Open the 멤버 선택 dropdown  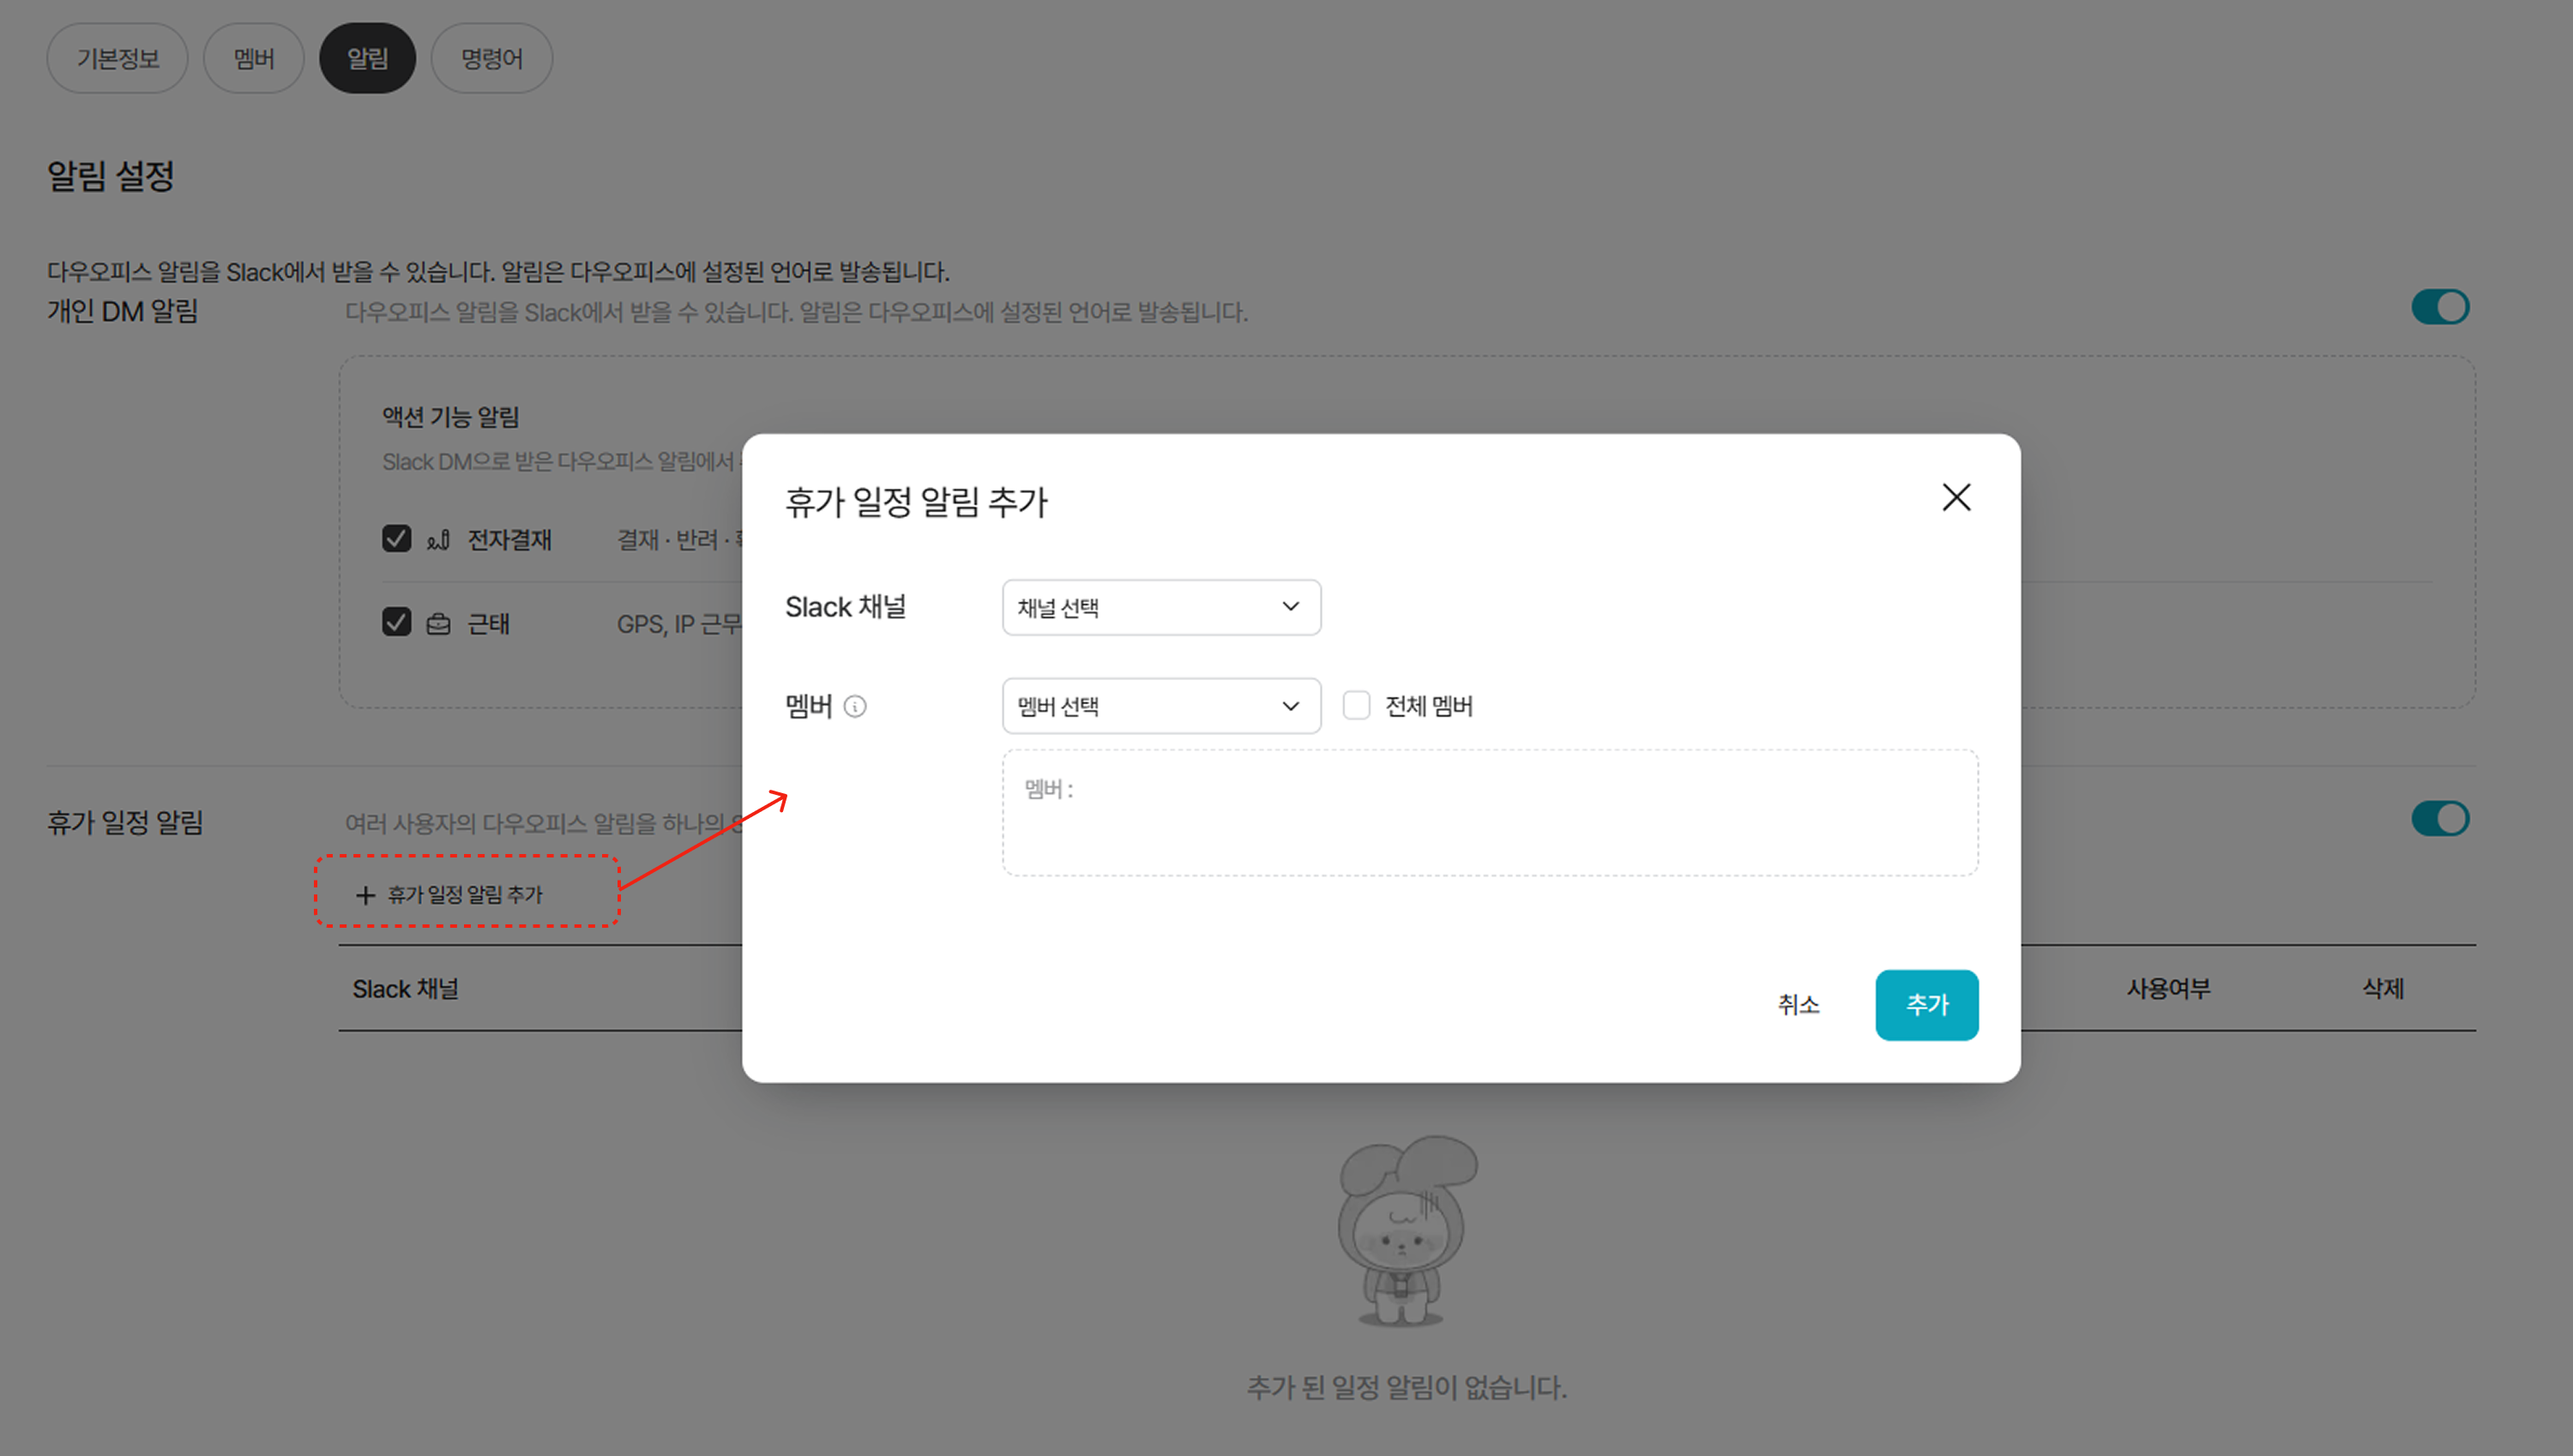pyautogui.click(x=1161, y=706)
